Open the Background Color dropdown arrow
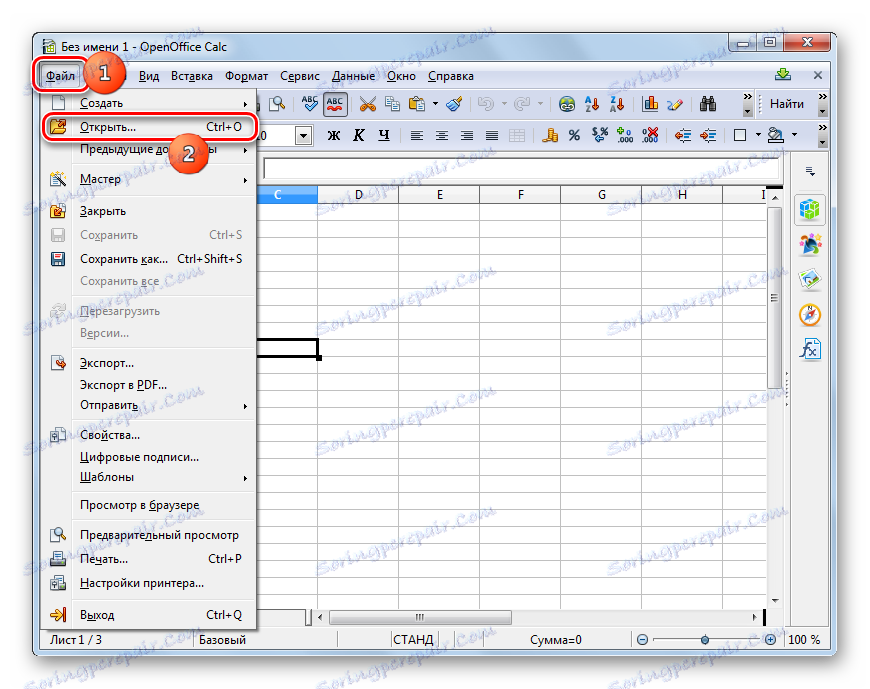The height and width of the screenshot is (689, 870). tap(795, 135)
